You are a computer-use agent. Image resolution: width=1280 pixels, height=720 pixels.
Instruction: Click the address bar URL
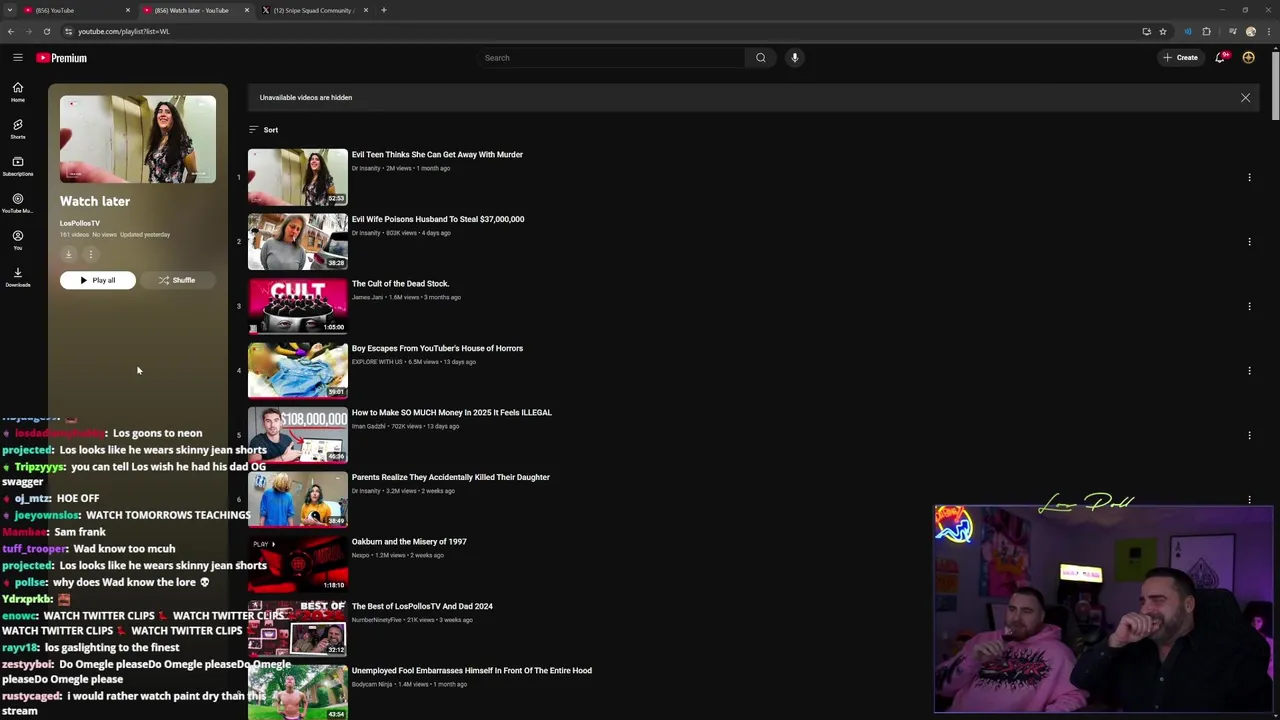click(124, 31)
